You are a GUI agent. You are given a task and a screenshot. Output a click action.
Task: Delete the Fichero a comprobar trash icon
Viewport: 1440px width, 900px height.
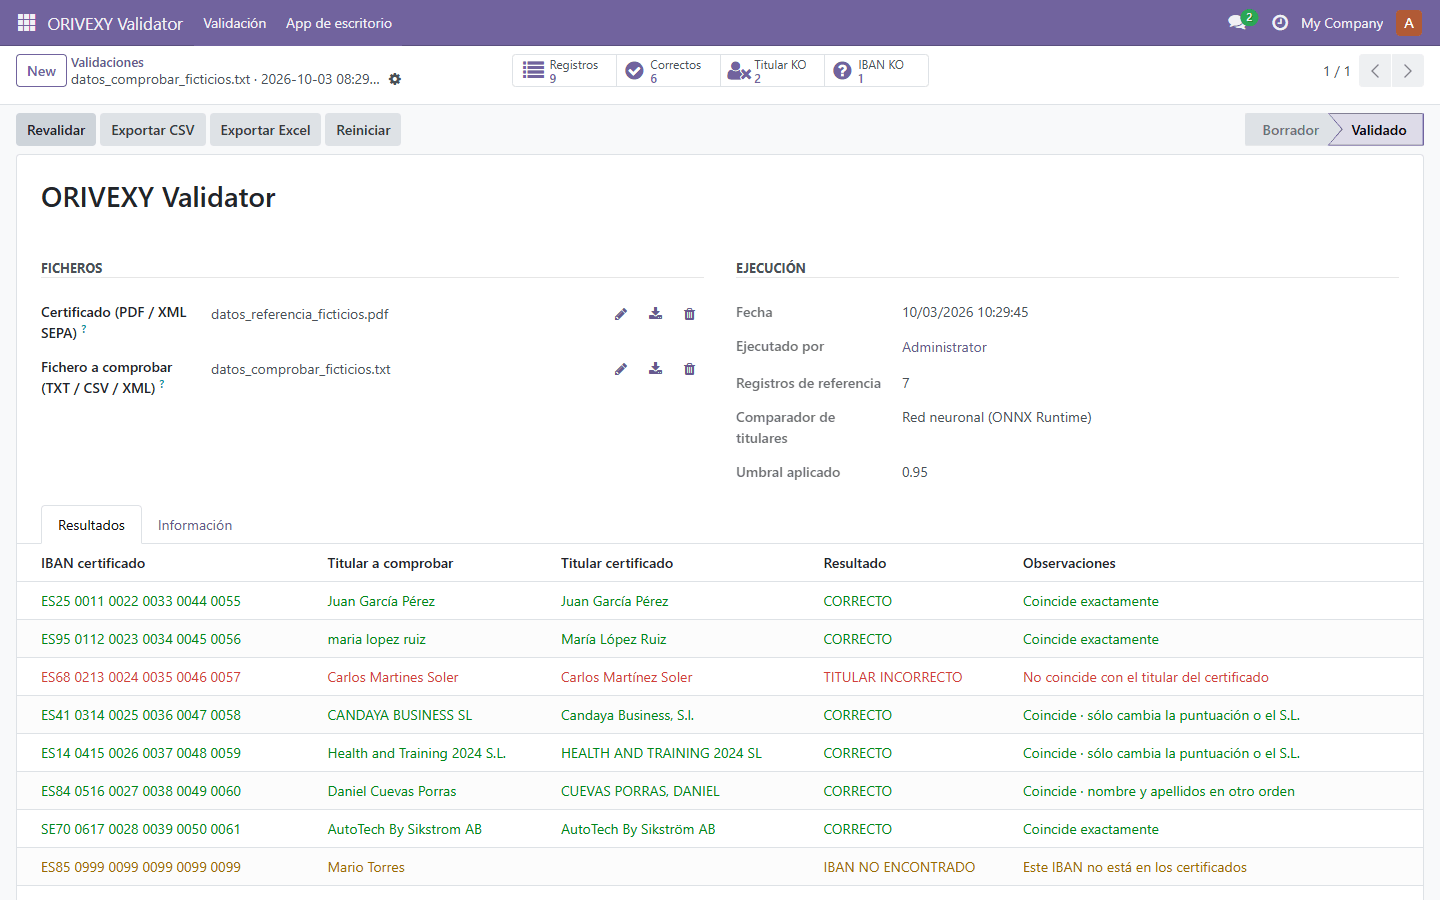coord(689,369)
